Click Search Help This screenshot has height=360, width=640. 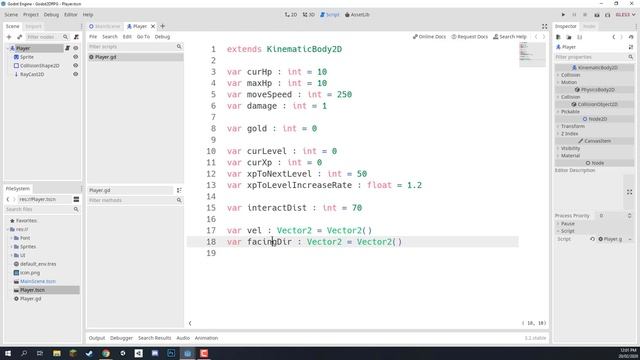point(510,37)
